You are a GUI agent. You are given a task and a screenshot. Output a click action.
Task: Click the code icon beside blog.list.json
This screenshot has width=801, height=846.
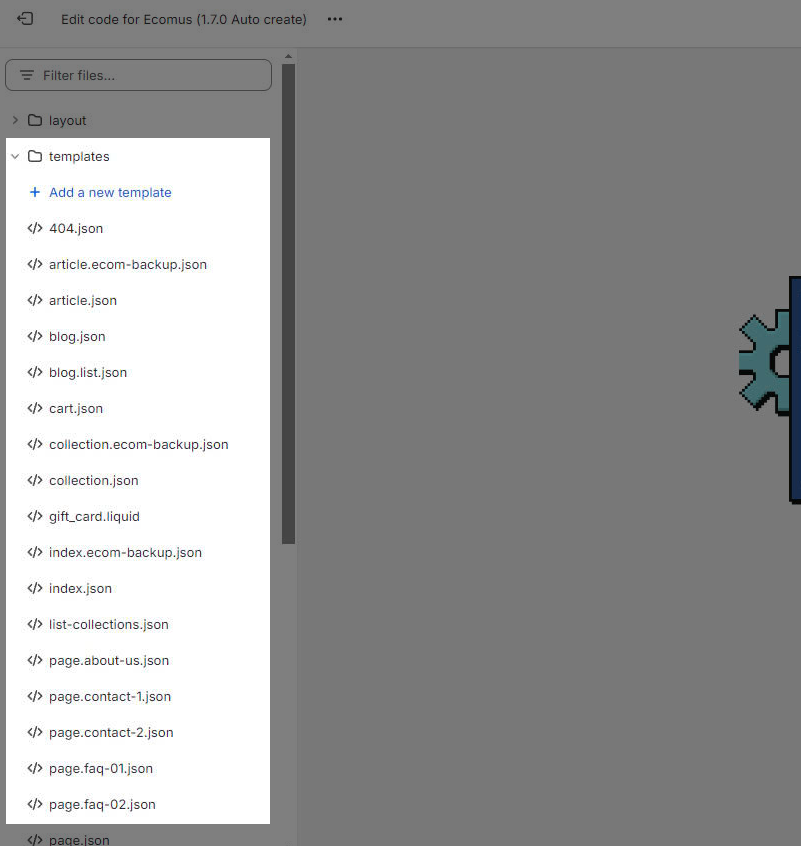[35, 372]
